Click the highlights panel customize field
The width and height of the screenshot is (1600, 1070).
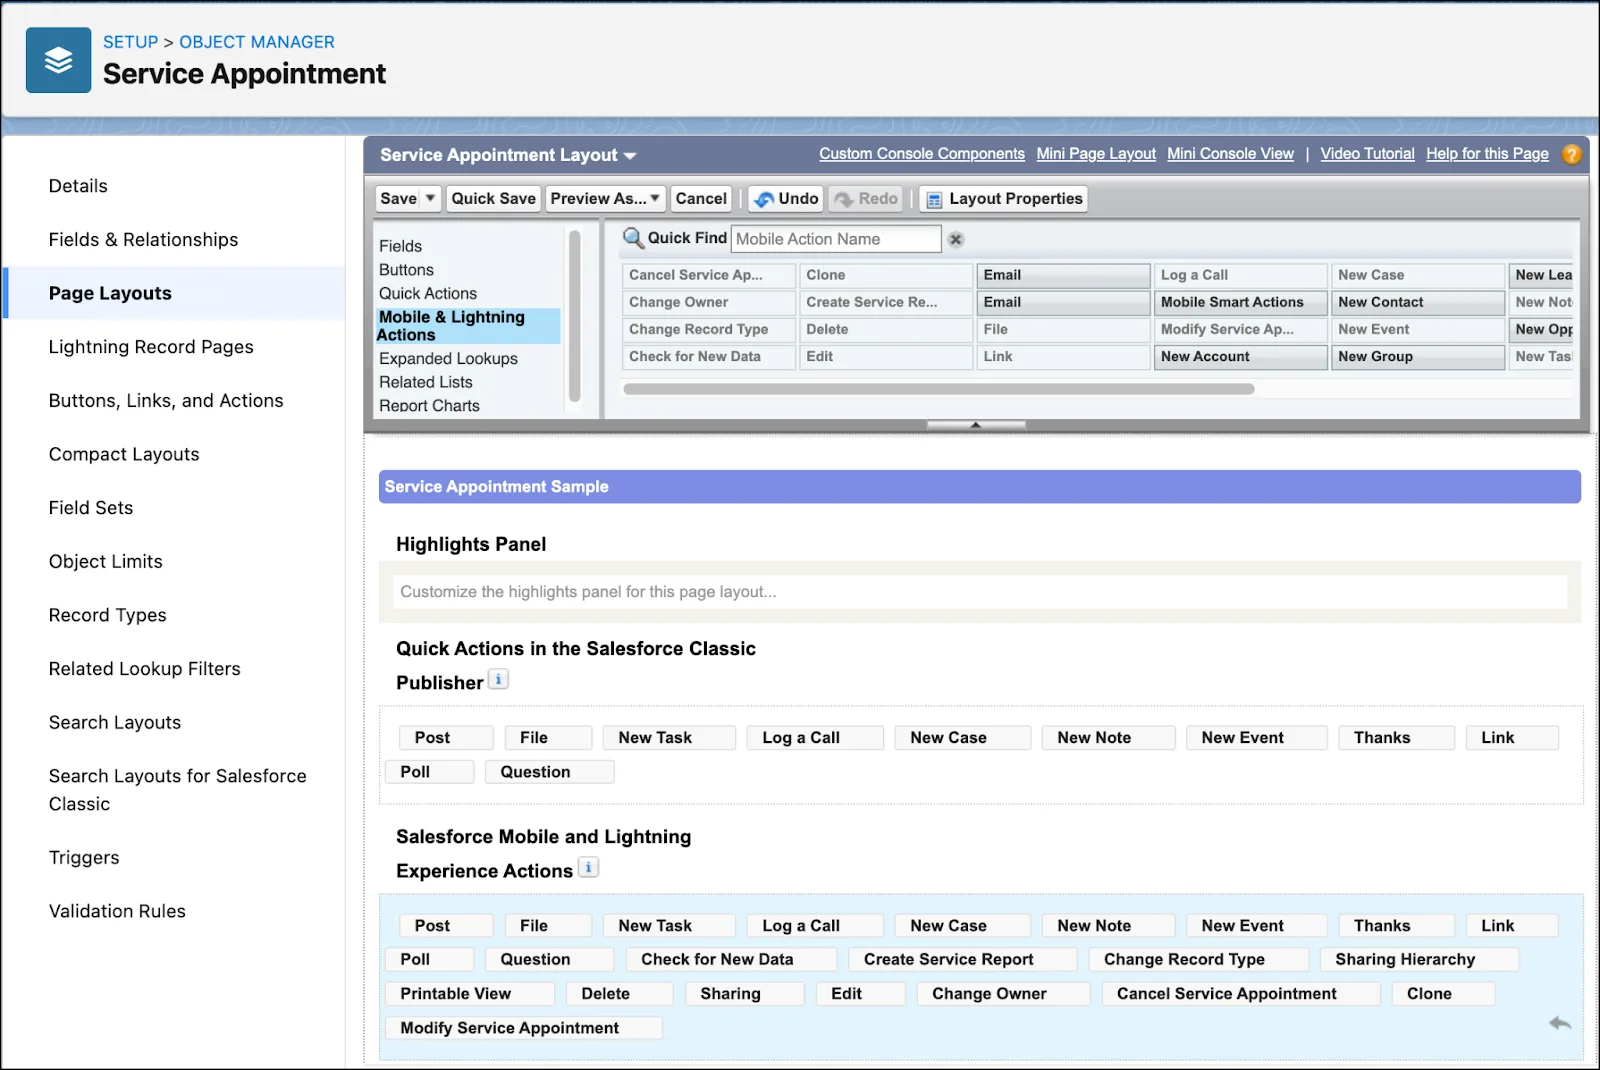pos(979,592)
